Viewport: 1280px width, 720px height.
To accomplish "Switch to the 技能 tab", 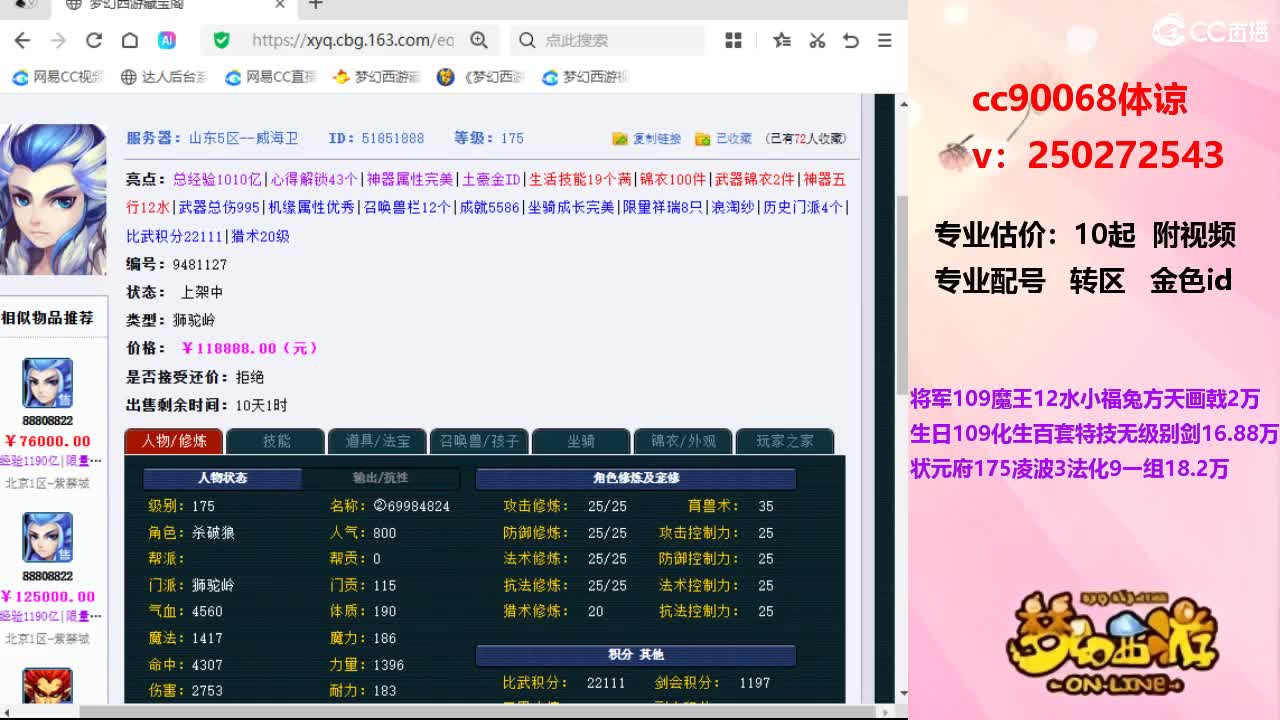I will (x=276, y=441).
